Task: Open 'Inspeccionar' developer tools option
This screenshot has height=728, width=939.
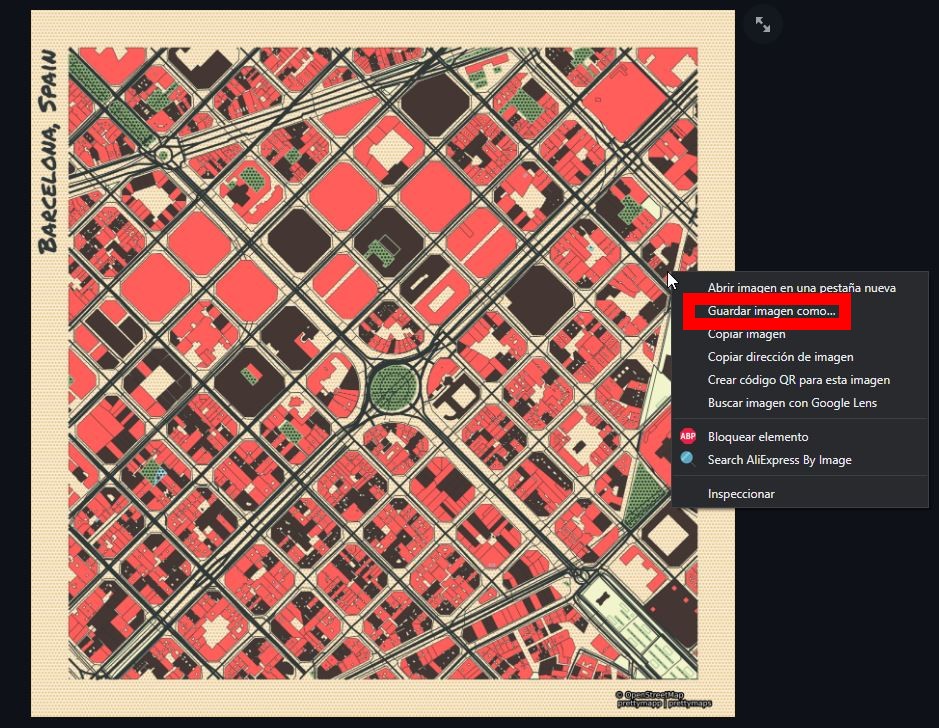Action: point(740,494)
